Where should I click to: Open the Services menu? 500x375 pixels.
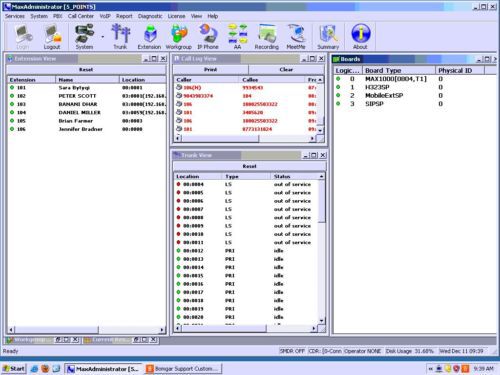pos(15,16)
